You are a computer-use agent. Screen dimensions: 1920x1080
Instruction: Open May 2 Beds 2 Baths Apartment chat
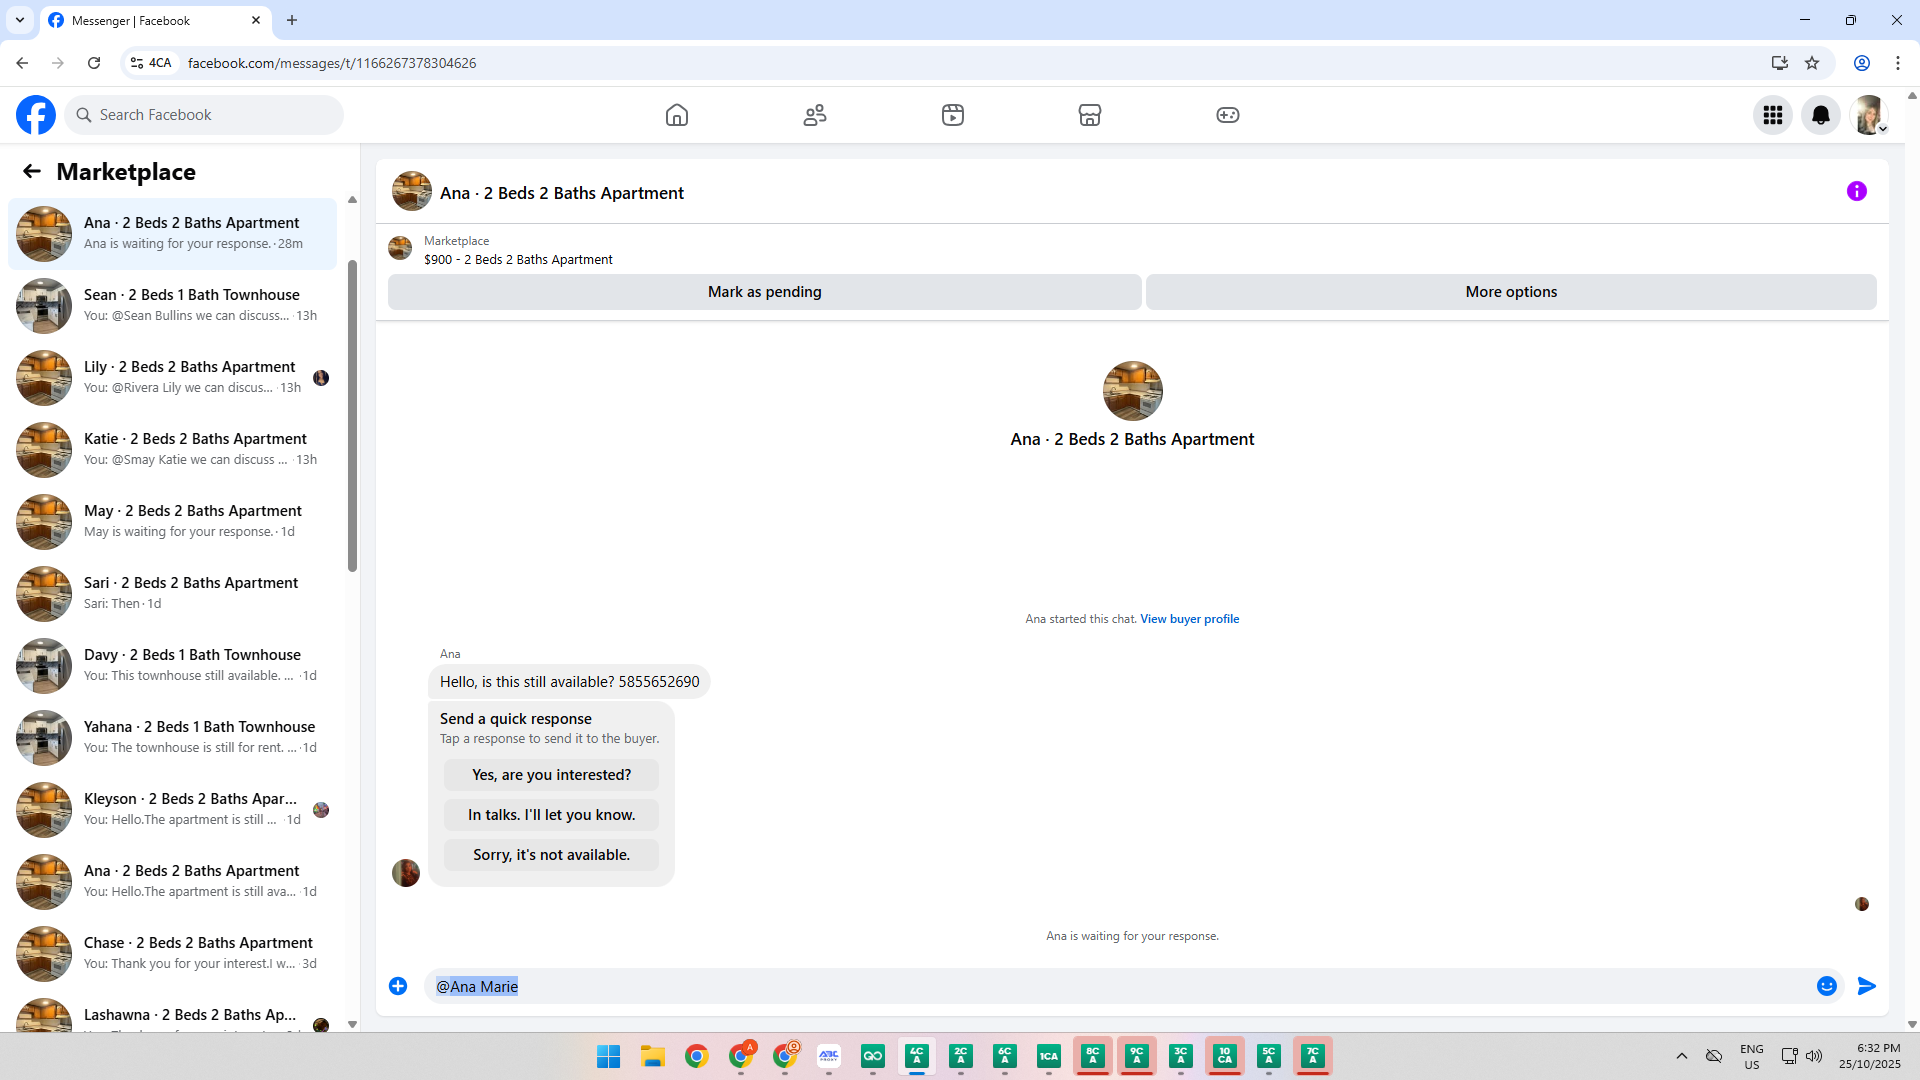(172, 521)
